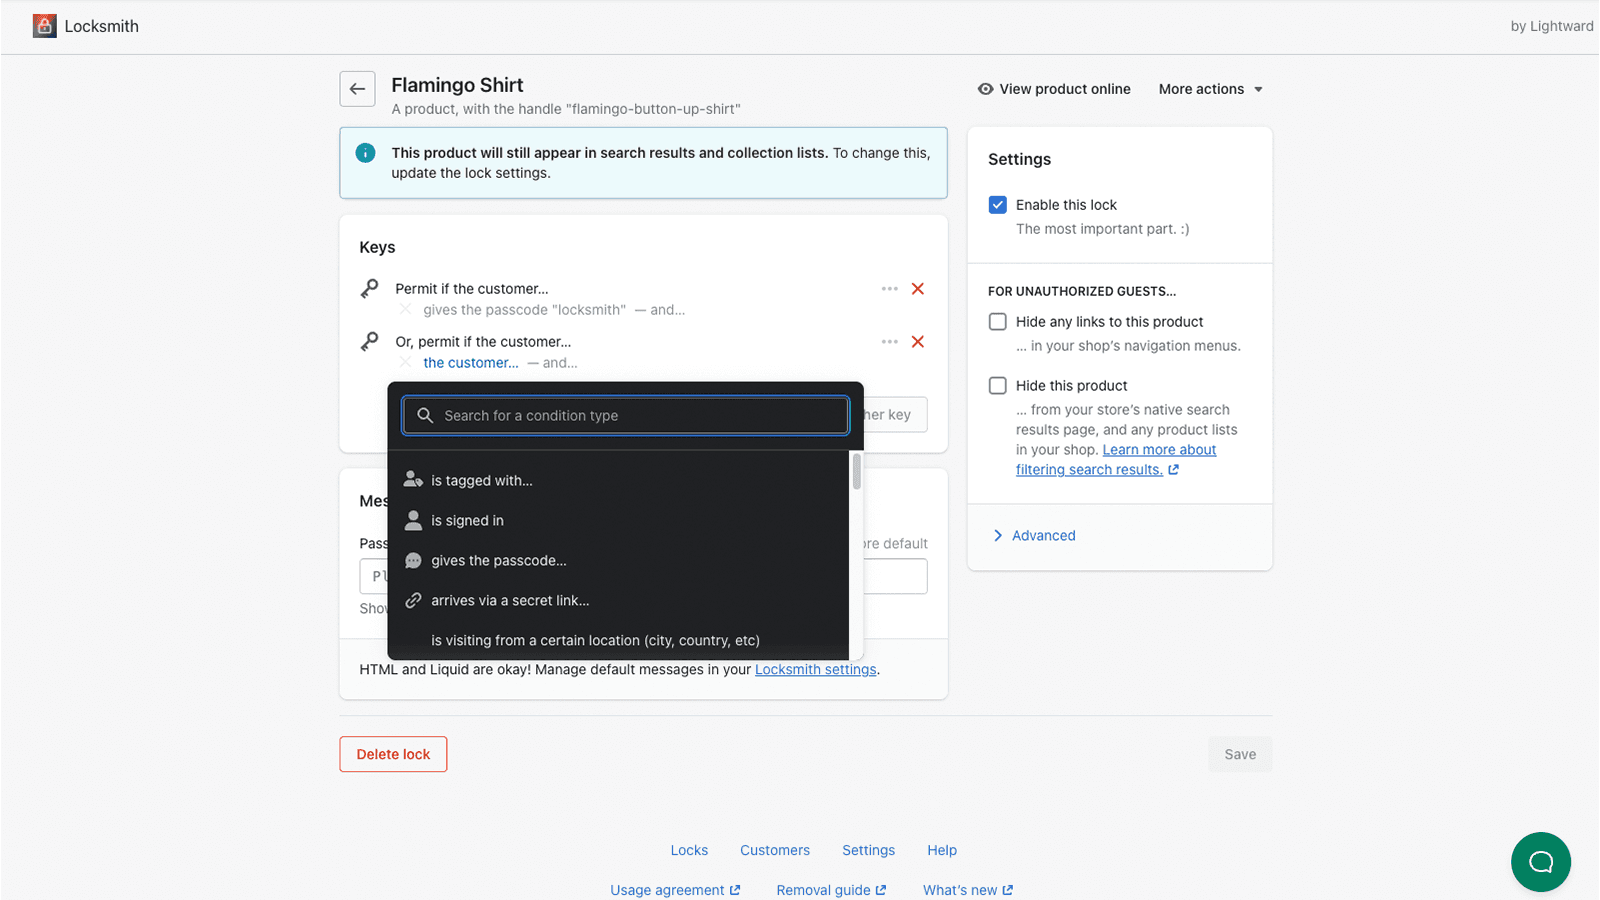The height and width of the screenshot is (900, 1600).
Task: Click the external-link icon beside Removal guide
Action: click(881, 889)
